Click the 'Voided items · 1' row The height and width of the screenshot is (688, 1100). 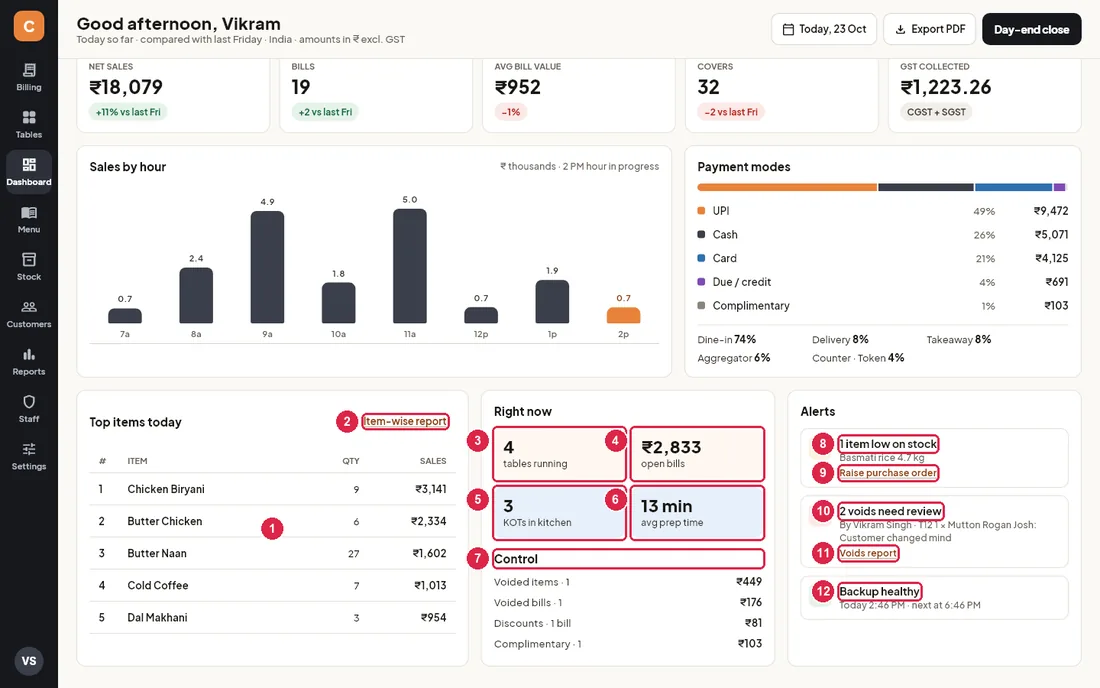[628, 582]
